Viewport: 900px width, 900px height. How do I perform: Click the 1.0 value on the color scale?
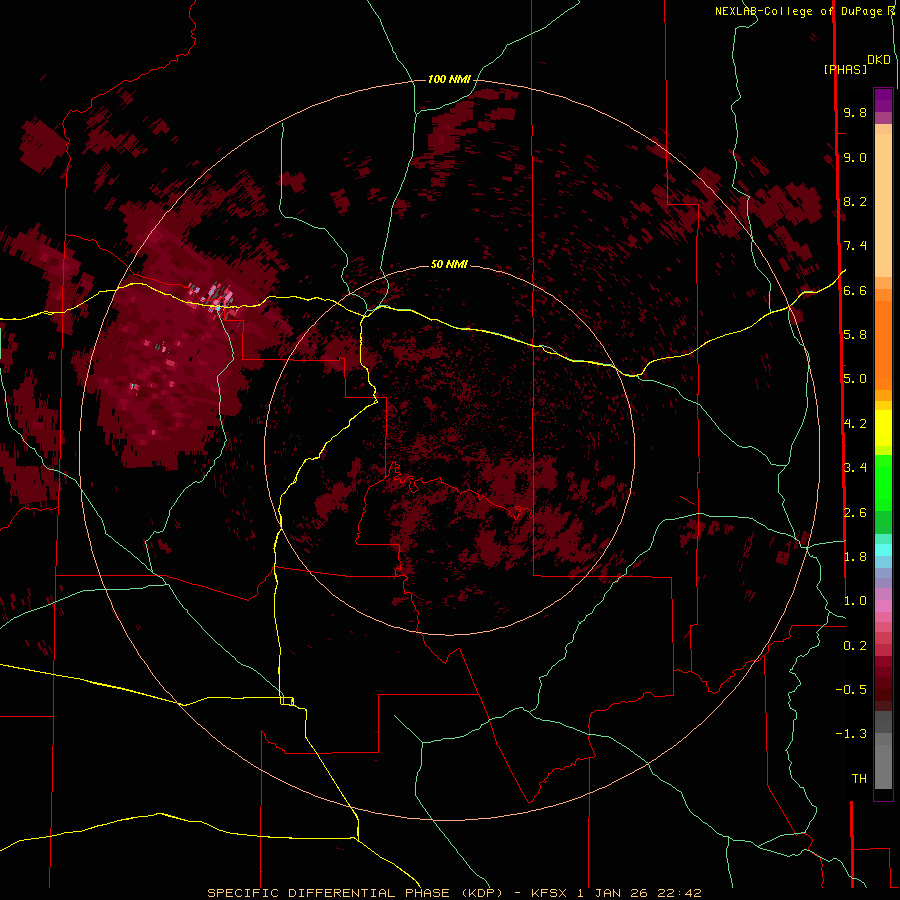[x=855, y=600]
